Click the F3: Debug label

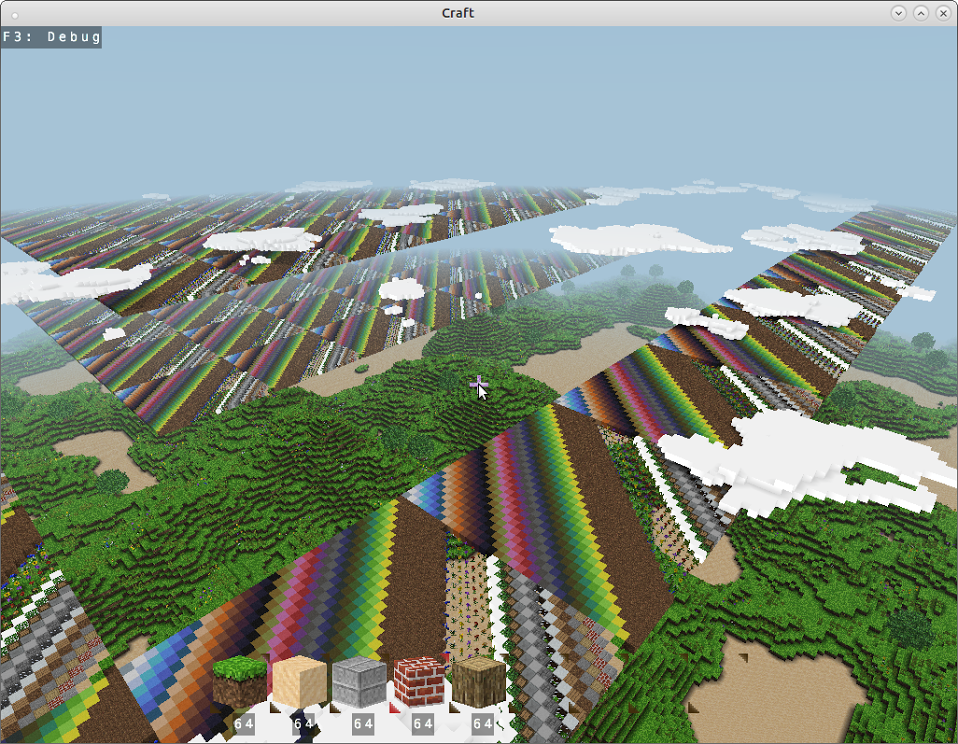pyautogui.click(x=51, y=37)
